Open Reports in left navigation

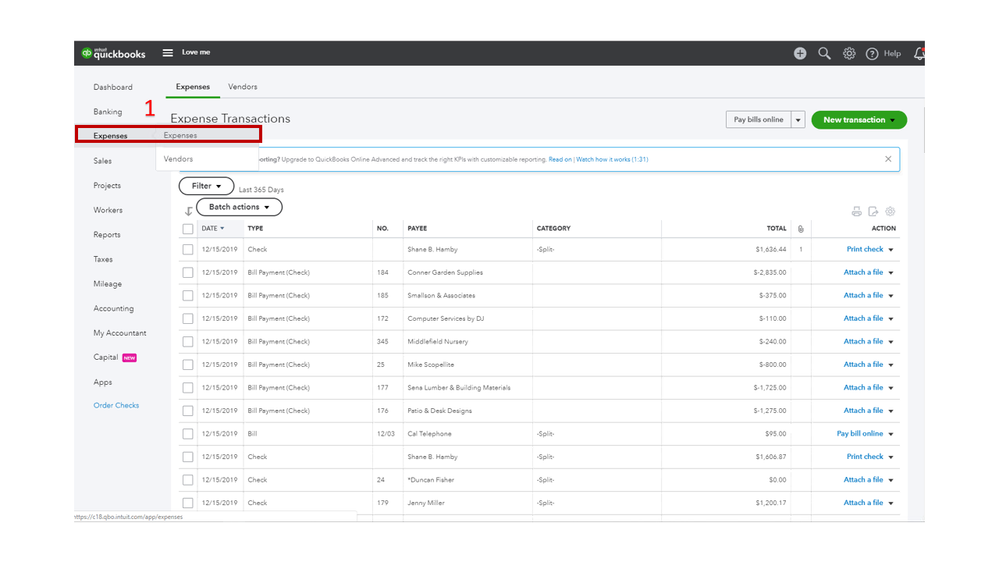107,234
